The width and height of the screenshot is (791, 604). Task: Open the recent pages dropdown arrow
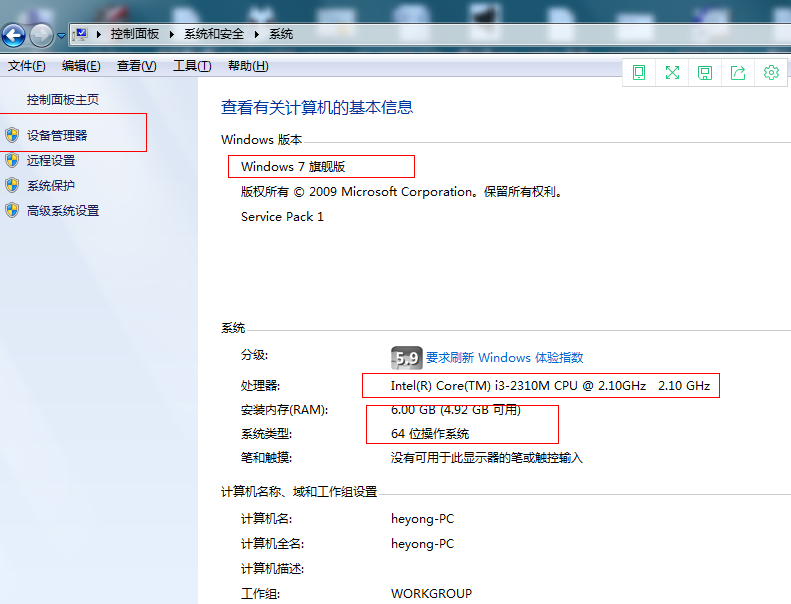point(61,36)
